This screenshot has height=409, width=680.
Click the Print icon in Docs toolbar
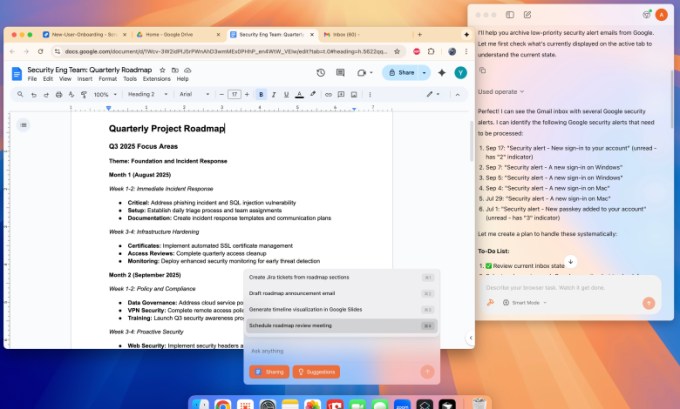[x=59, y=95]
